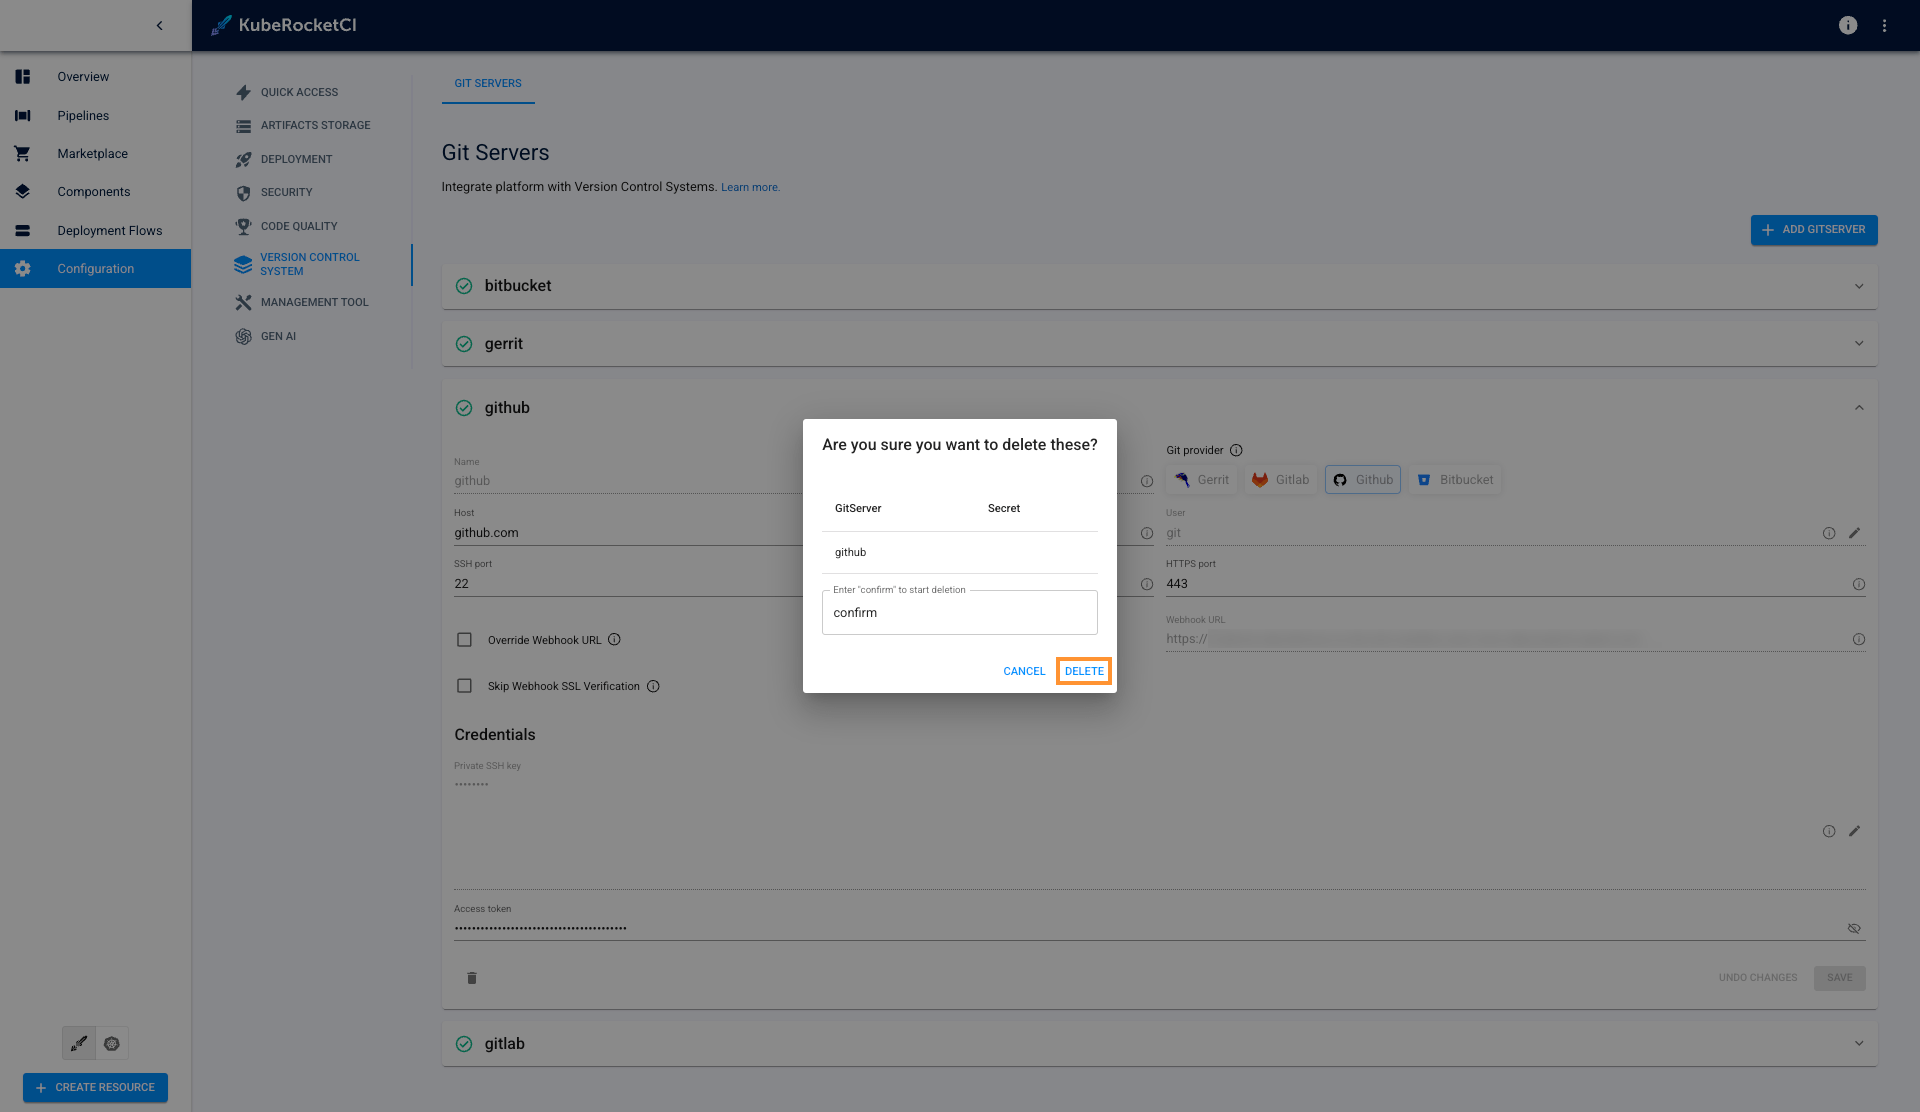The image size is (1920, 1112).
Task: Select the Gitlab provider button
Action: click(x=1280, y=480)
